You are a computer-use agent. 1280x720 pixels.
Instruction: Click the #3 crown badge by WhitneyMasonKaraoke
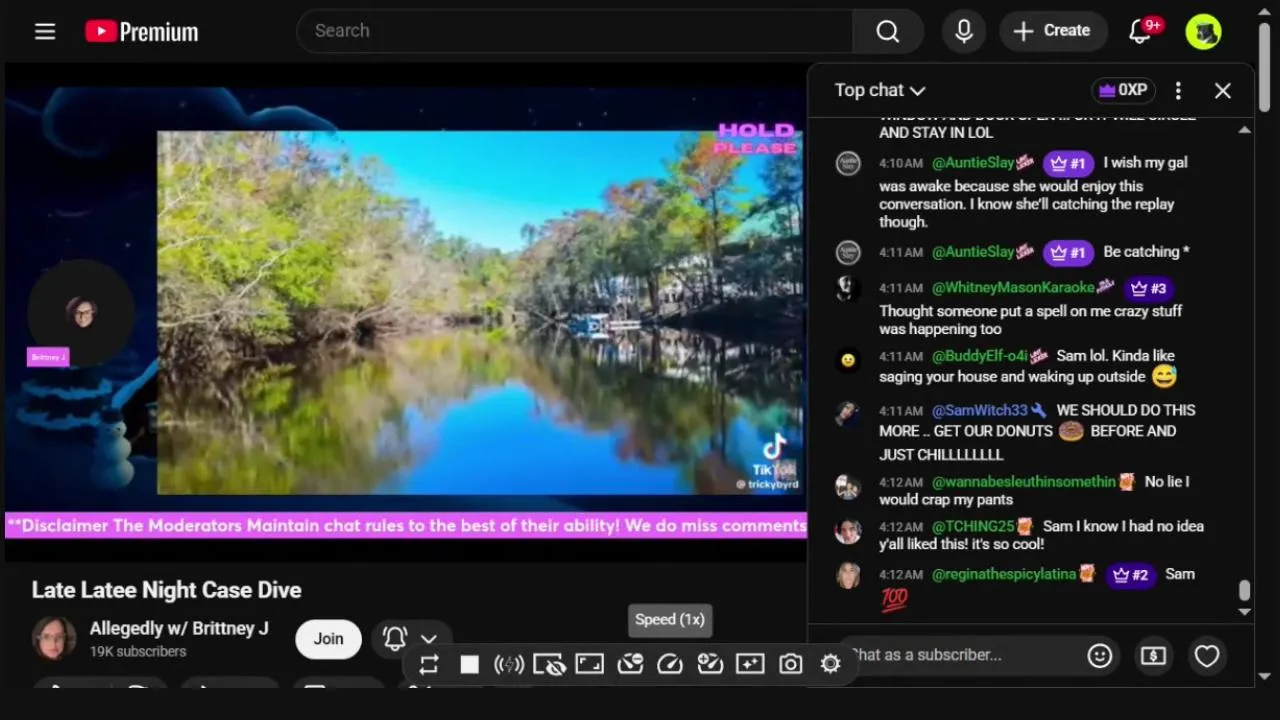click(1148, 289)
